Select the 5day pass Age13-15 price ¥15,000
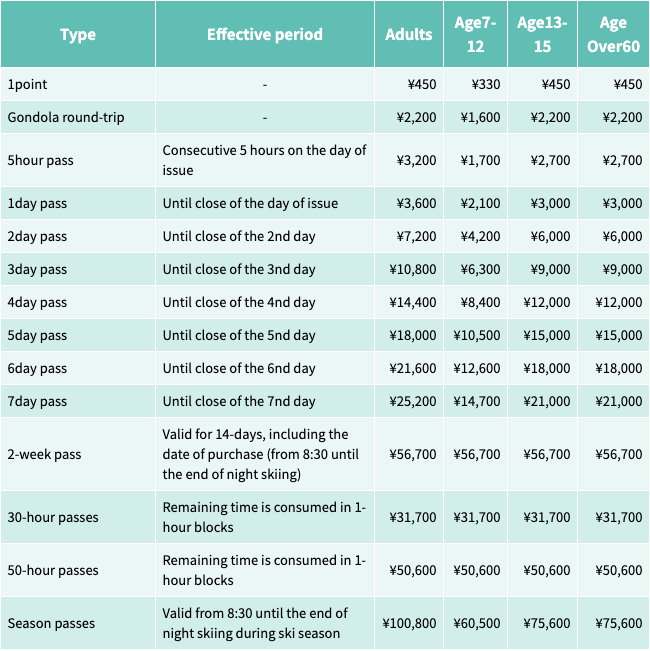 [547, 335]
